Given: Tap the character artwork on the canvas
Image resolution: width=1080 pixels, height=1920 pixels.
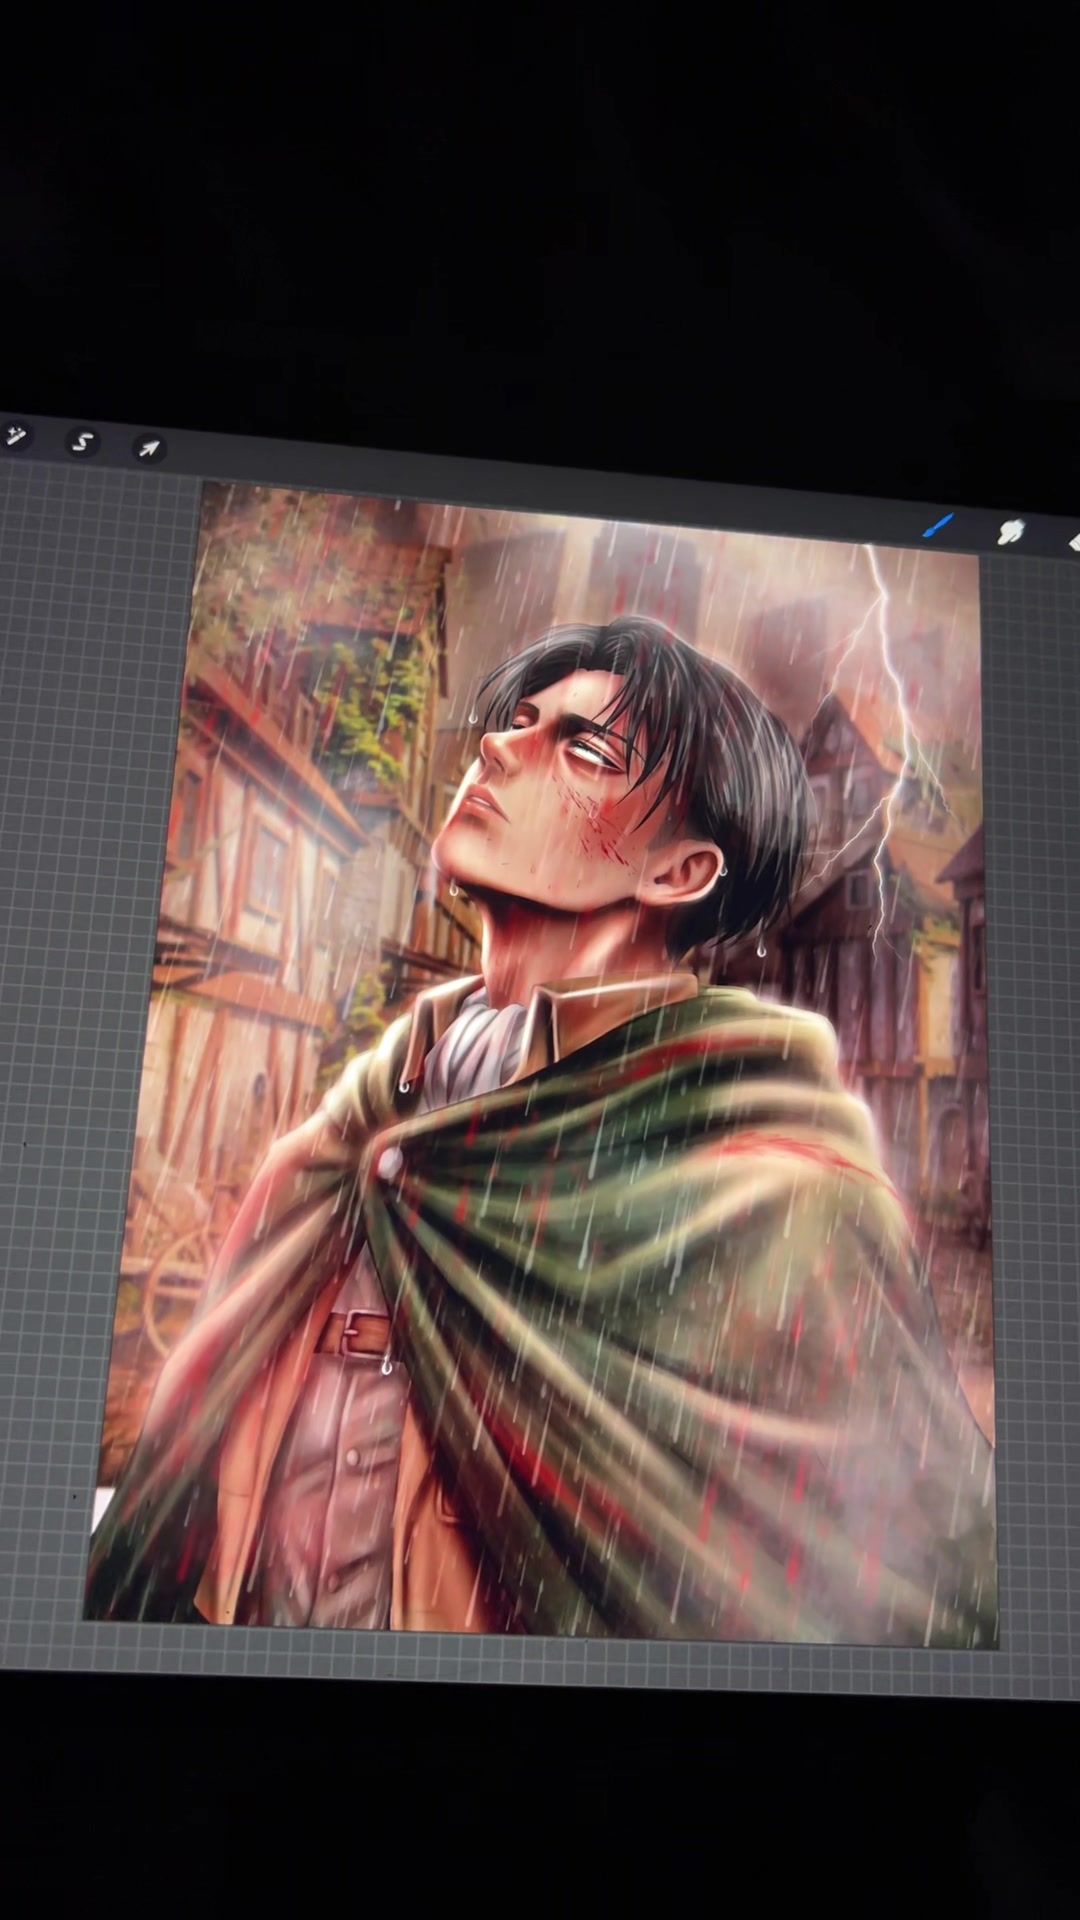Looking at the screenshot, I should [x=540, y=1065].
